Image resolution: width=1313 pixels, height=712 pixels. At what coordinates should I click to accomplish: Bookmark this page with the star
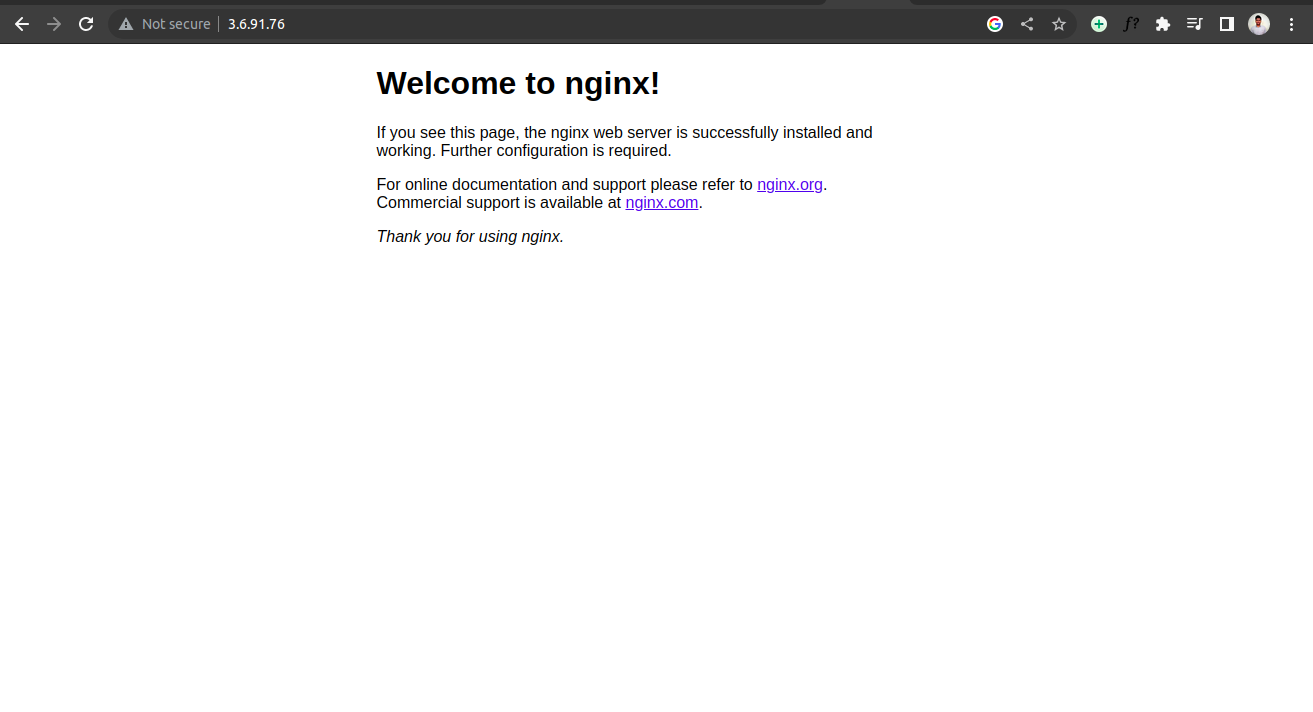coord(1059,24)
